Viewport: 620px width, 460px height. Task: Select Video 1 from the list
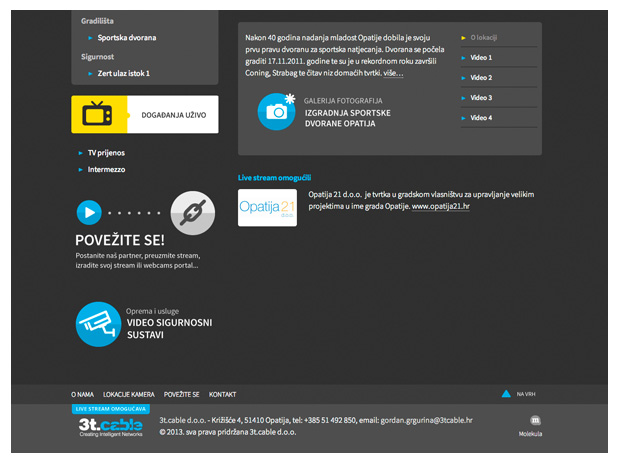point(481,58)
